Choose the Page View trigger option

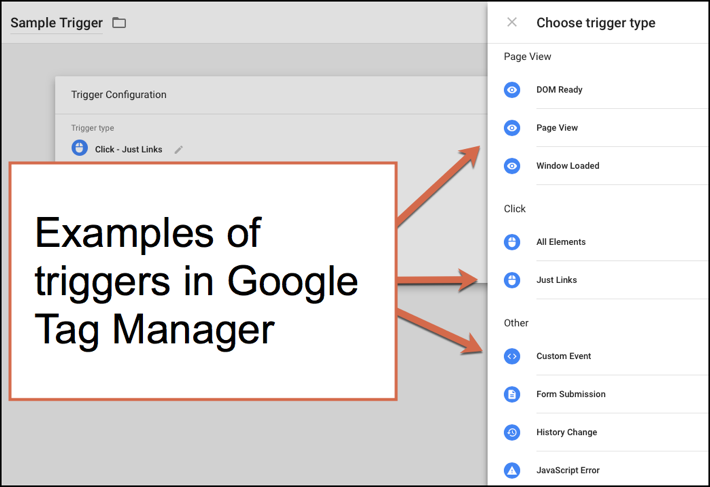coord(599,128)
